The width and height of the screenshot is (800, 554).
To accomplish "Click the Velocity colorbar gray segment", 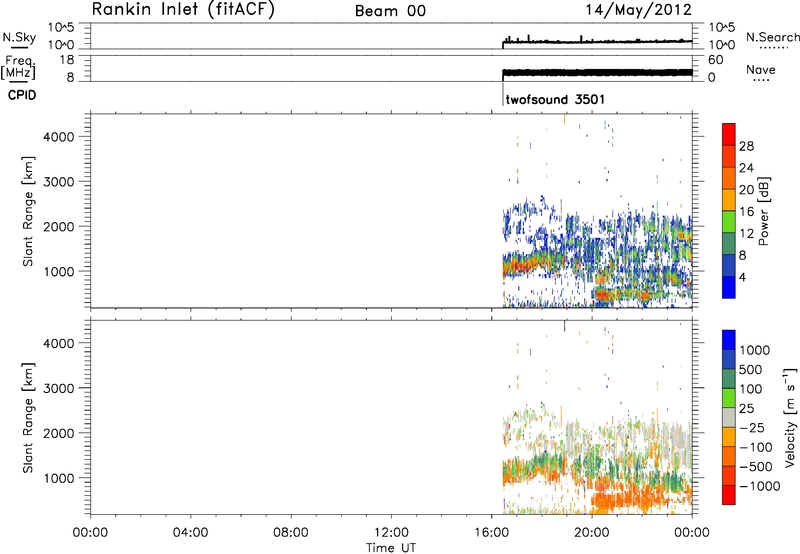I will click(729, 417).
